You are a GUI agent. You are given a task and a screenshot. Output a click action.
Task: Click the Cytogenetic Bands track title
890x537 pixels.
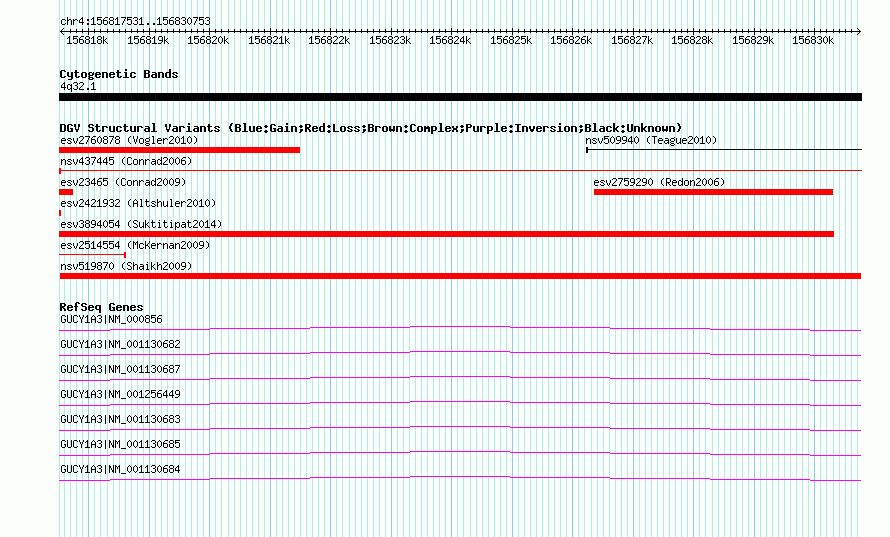click(x=119, y=74)
